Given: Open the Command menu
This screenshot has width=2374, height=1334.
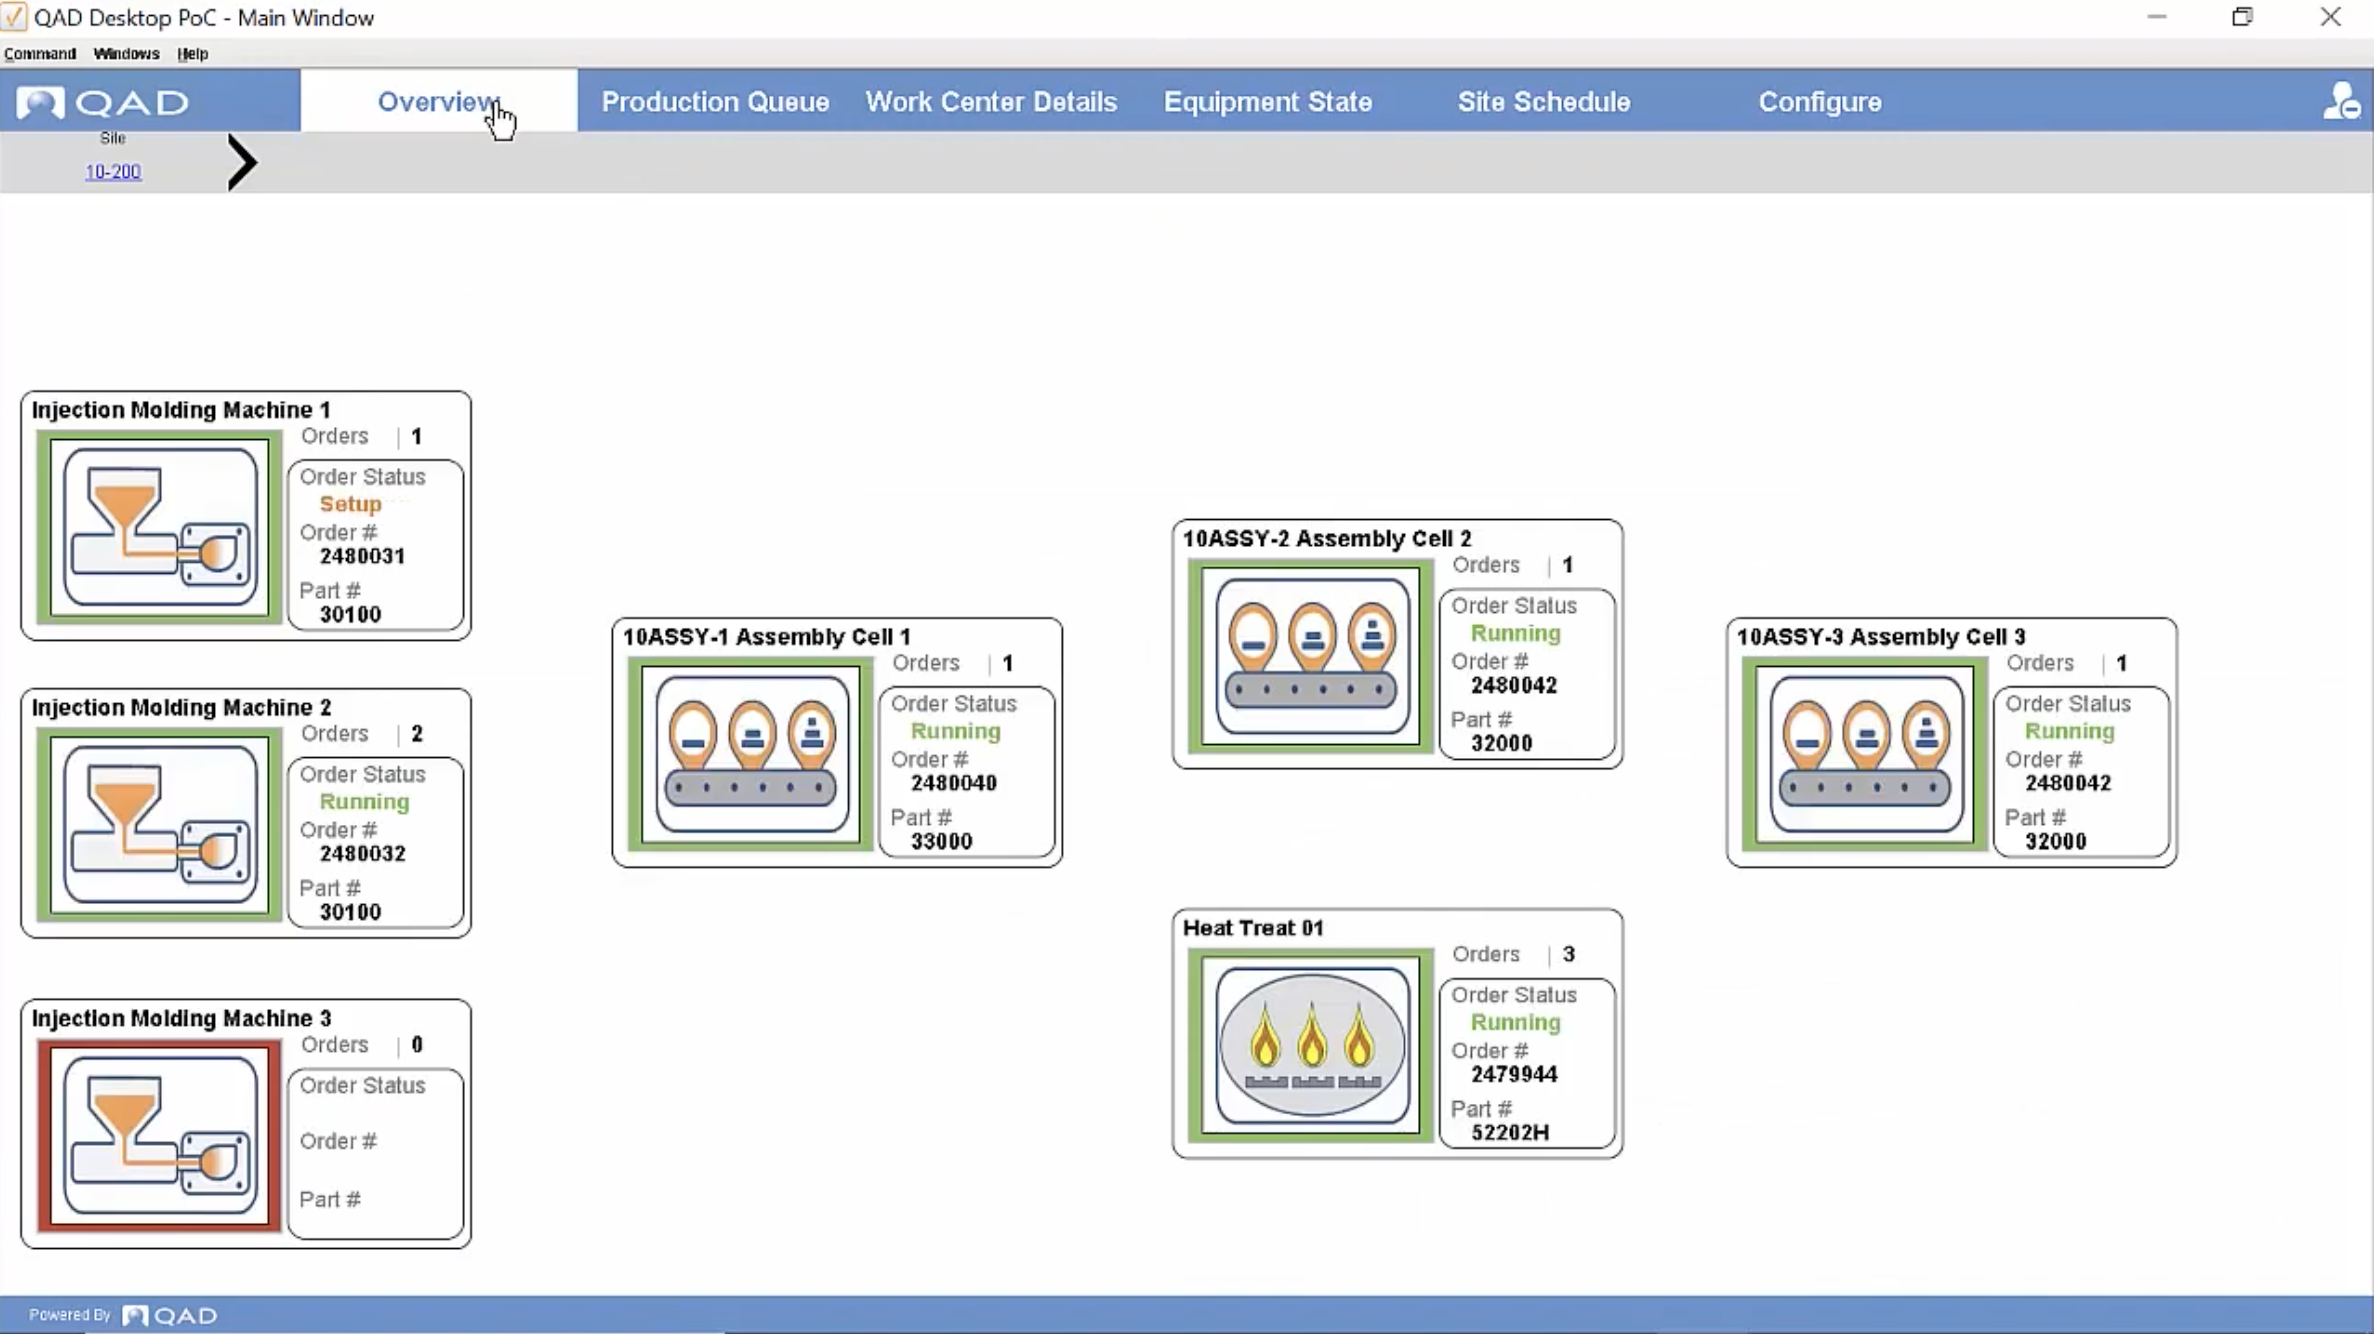Looking at the screenshot, I should 39,53.
